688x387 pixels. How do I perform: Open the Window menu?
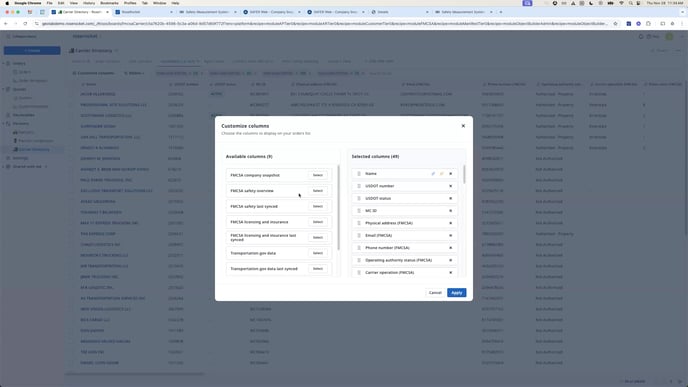160,3
